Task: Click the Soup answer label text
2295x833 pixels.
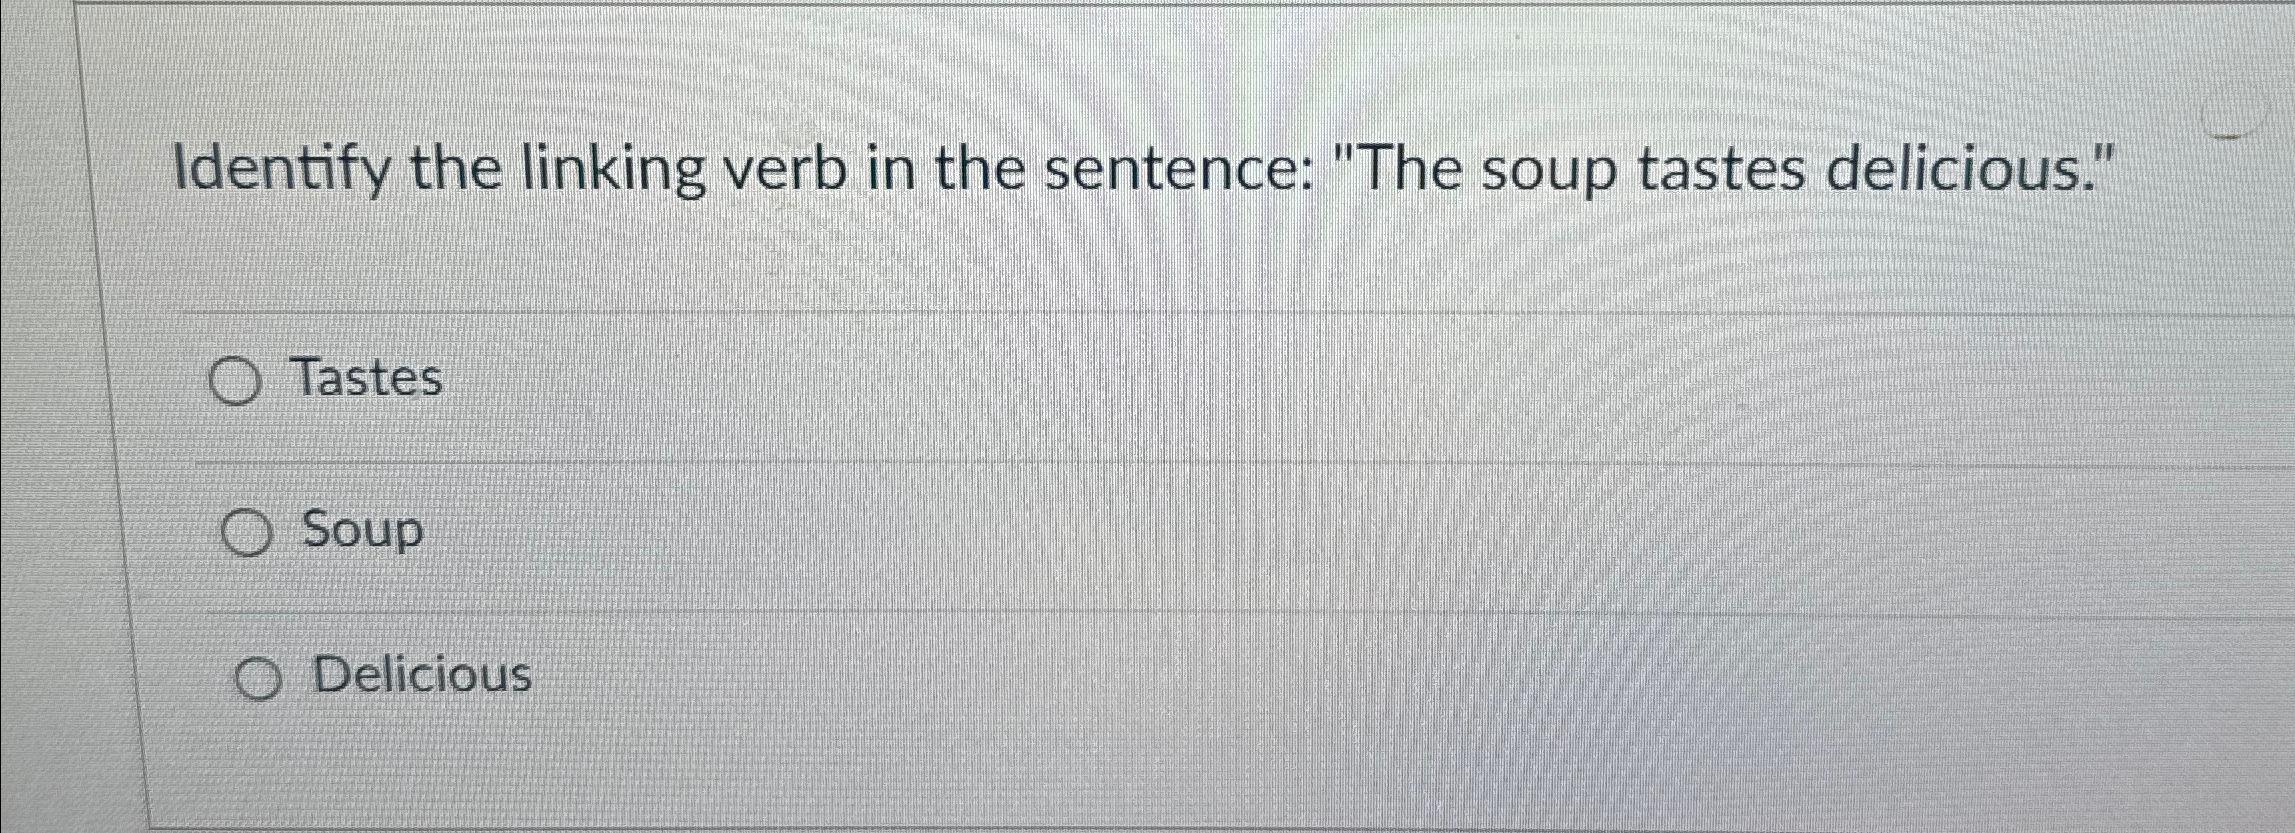Action: (x=363, y=532)
